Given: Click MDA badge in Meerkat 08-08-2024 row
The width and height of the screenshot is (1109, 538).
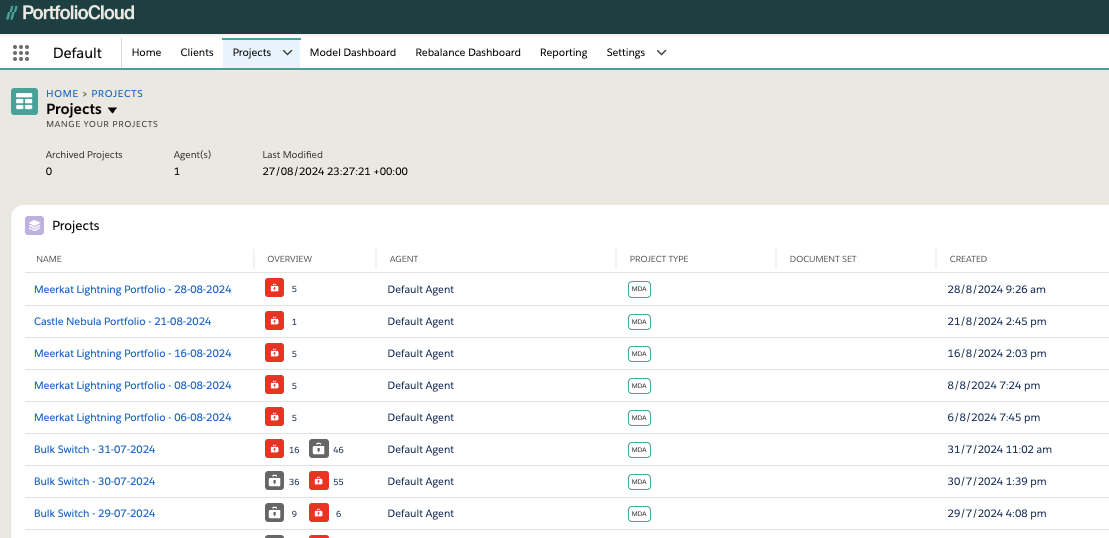Looking at the screenshot, I should tap(639, 386).
